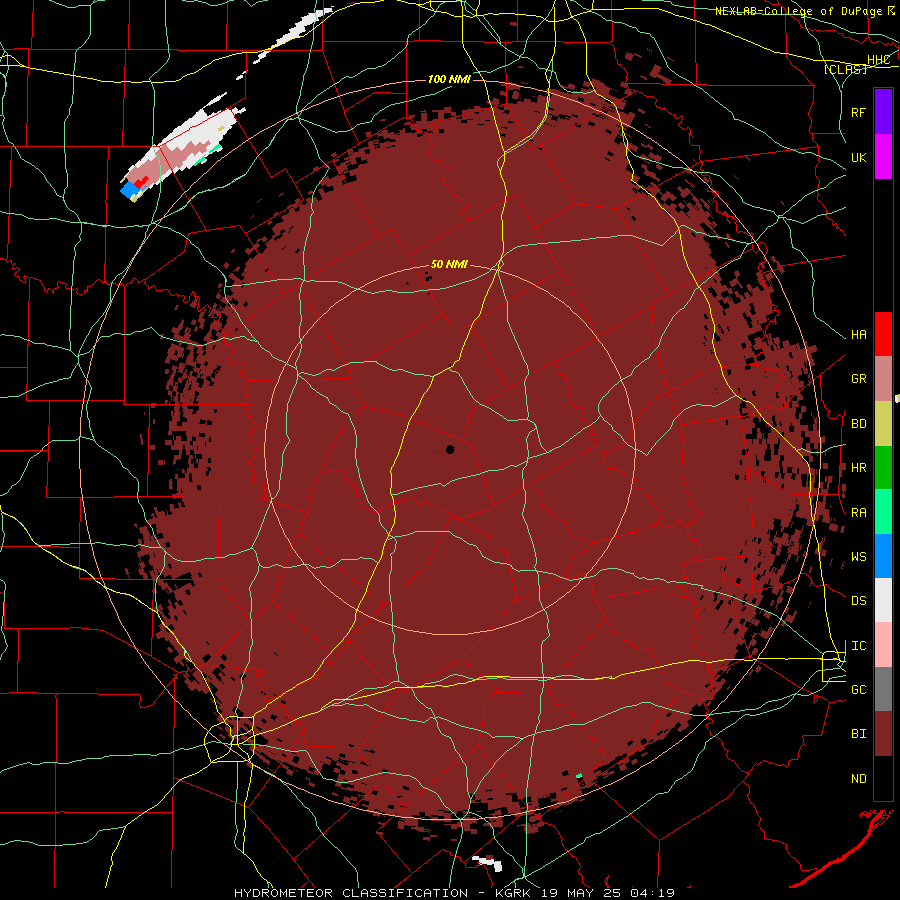
Task: Click the BI legend label
Action: [x=858, y=734]
